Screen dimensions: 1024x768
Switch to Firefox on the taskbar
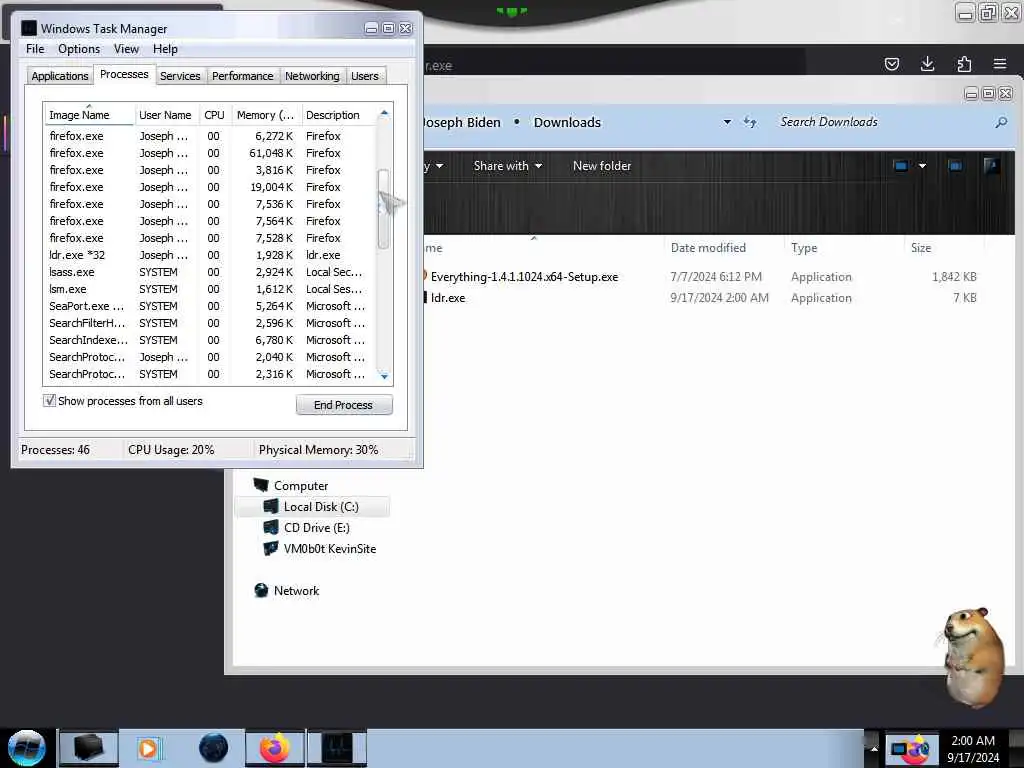tap(275, 748)
